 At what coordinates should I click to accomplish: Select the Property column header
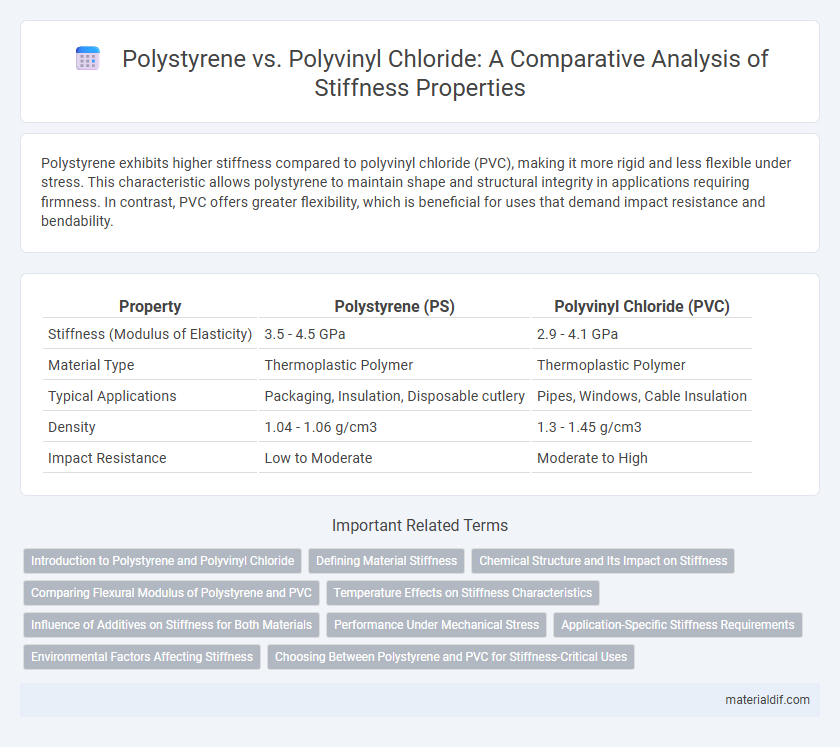[x=150, y=306]
